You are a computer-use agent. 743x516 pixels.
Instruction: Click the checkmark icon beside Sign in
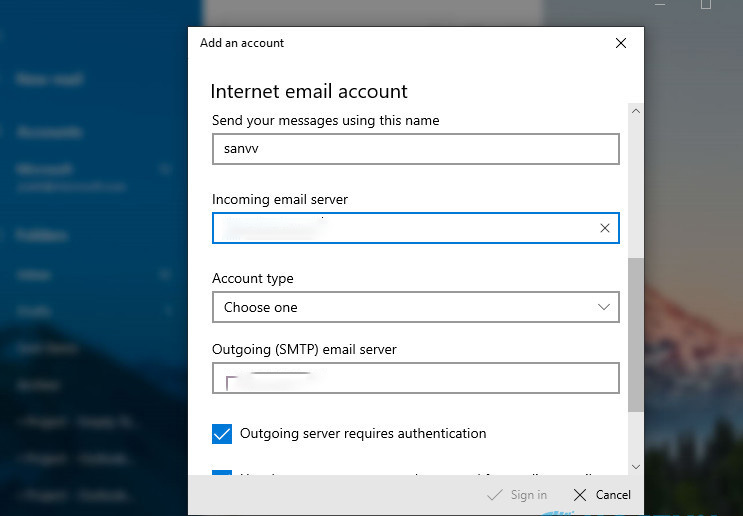point(494,495)
